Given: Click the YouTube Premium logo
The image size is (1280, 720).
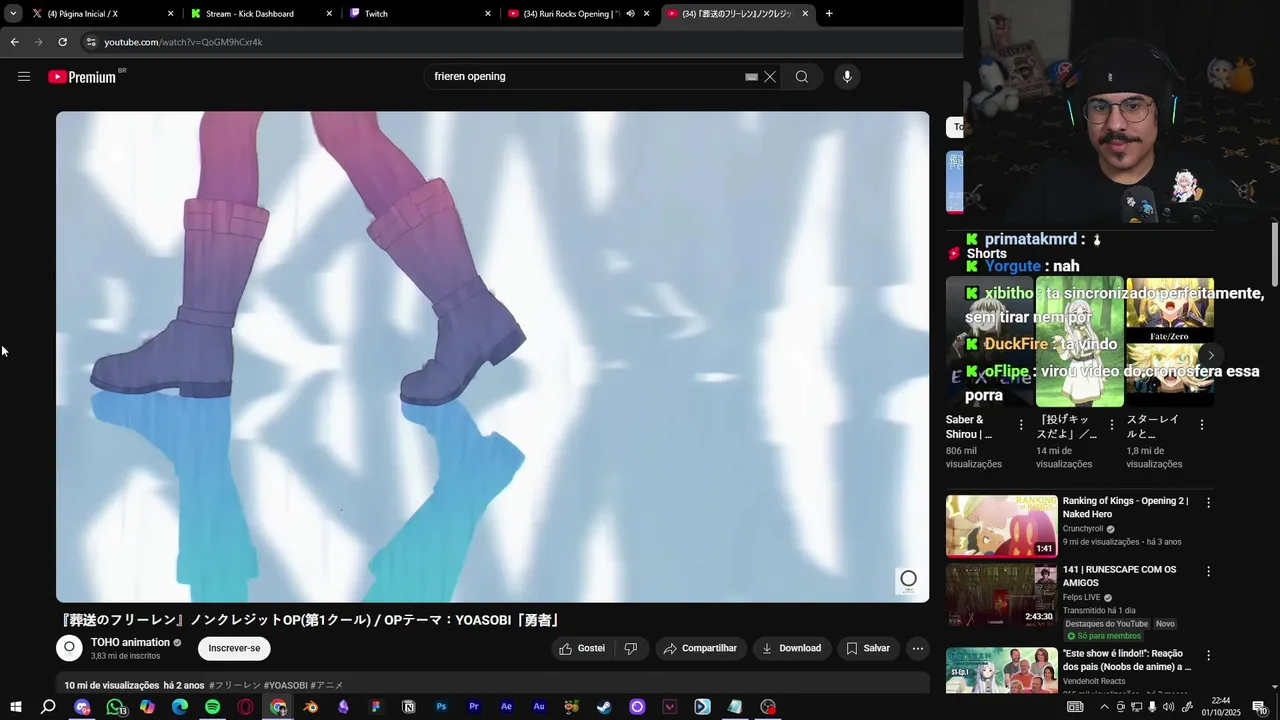Looking at the screenshot, I should (83, 77).
